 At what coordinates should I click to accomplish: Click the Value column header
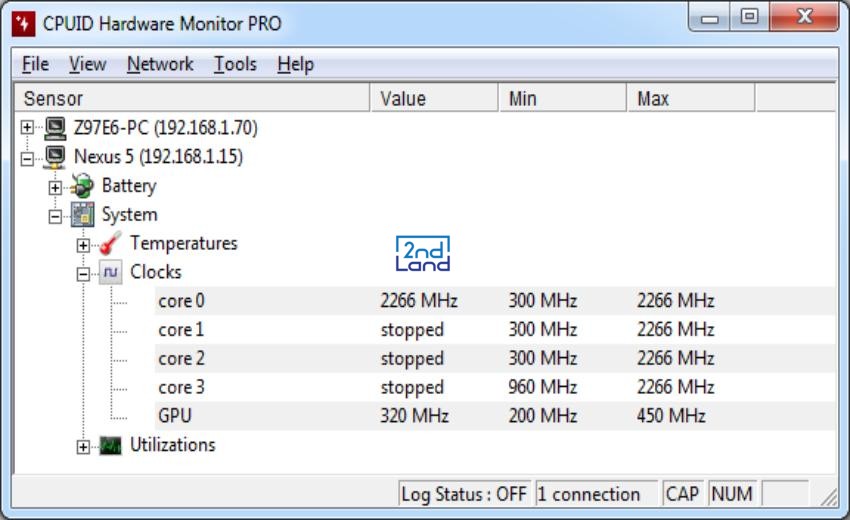(x=434, y=99)
